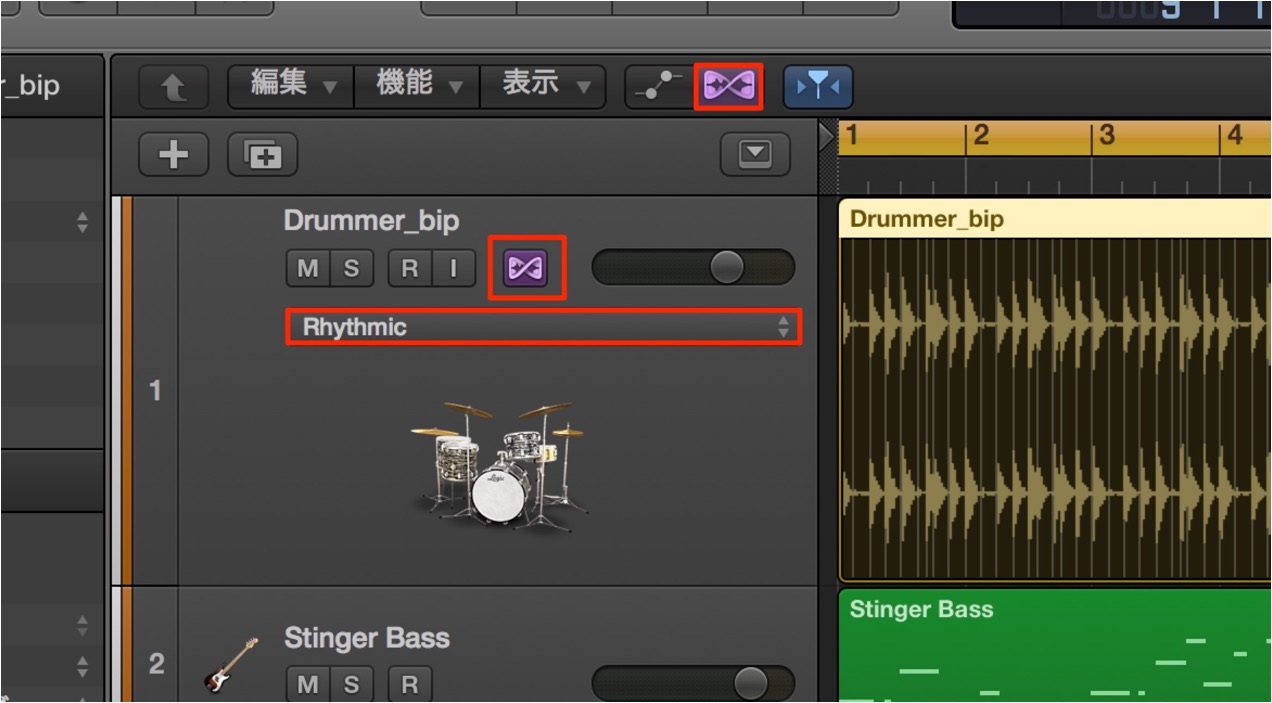Open global tracks disclosure dropdown button
1272x703 pixels.
pyautogui.click(x=756, y=154)
